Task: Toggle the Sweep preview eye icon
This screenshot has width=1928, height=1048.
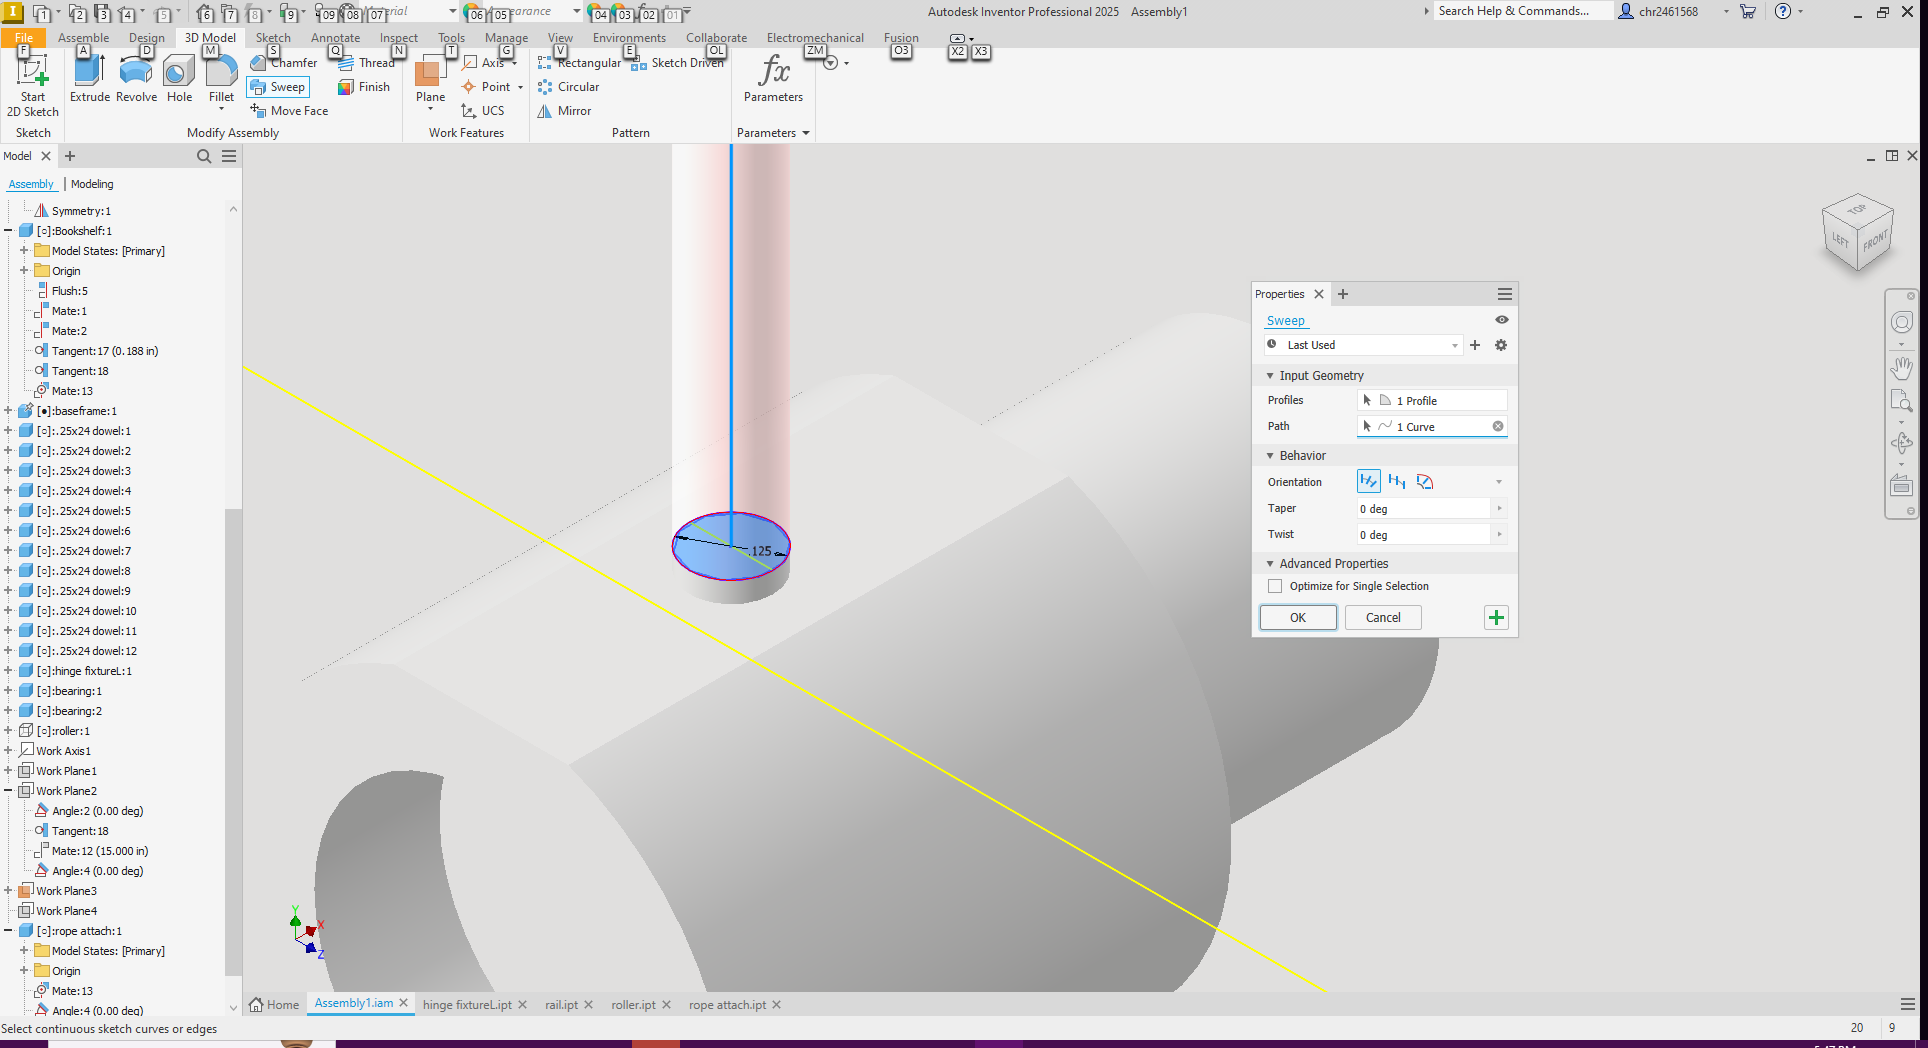Action: click(1501, 319)
